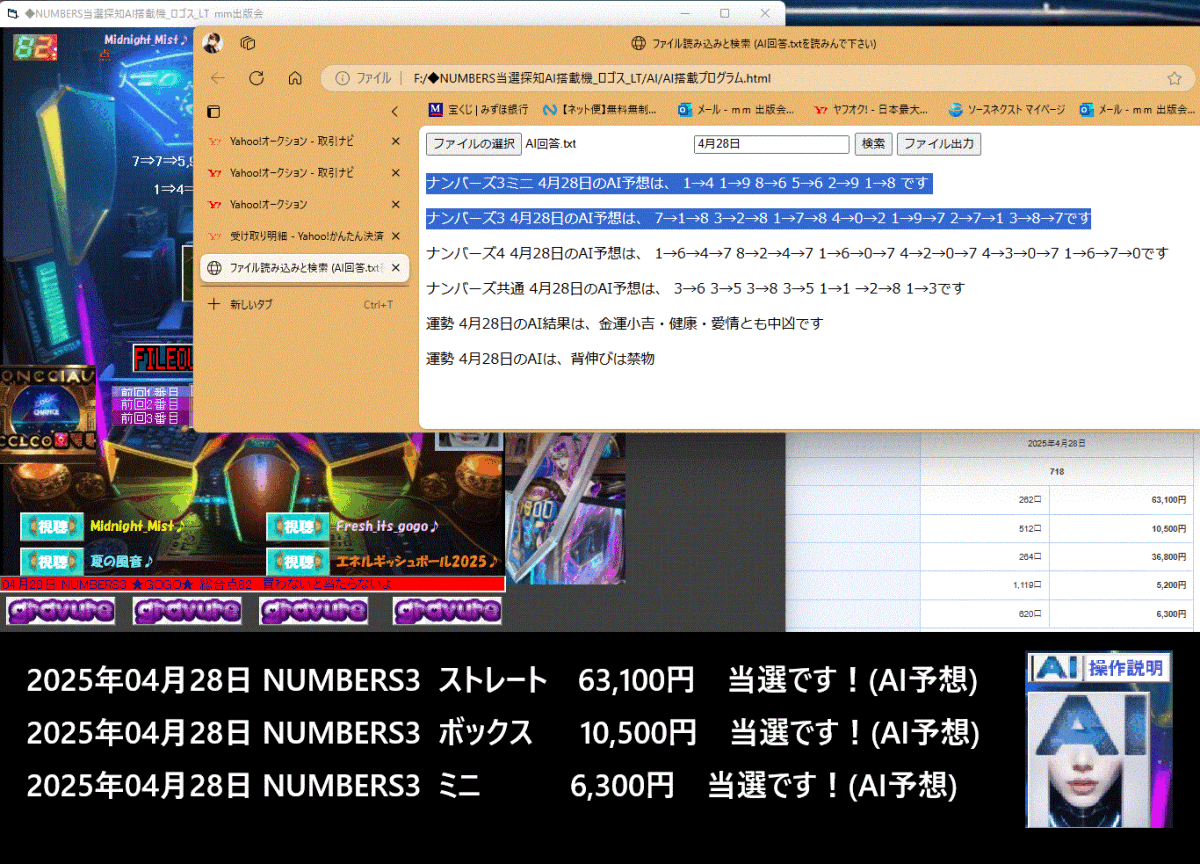Open the tab actions menu icon above tab list
Screen dimensions: 1200x864
(x=213, y=111)
